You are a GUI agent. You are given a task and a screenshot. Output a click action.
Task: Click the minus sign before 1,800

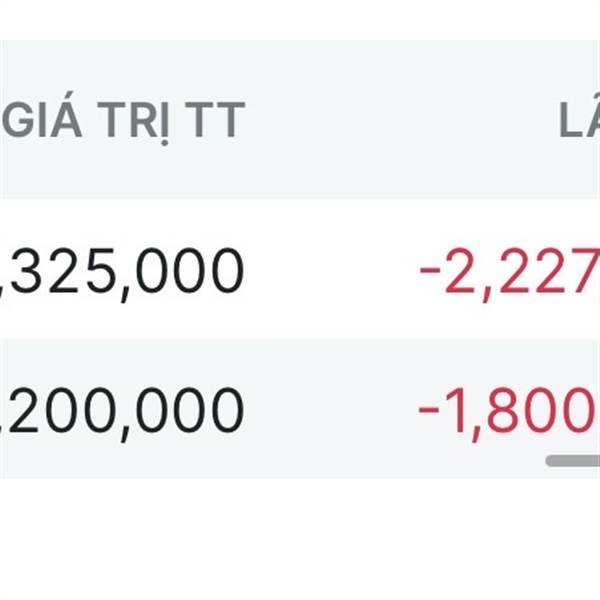click(432, 412)
